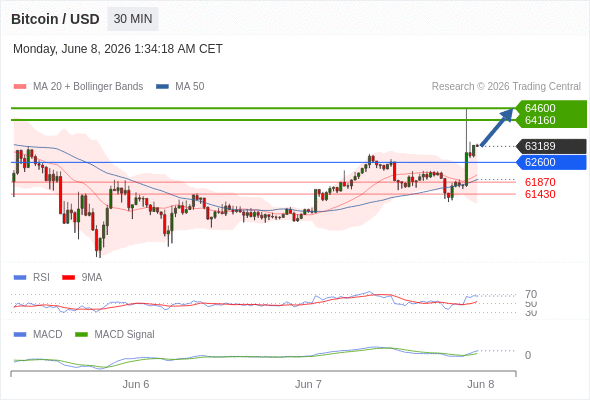Click the MACD 0 axis label
Screen dimensions: 590x400
pyautogui.click(x=528, y=355)
